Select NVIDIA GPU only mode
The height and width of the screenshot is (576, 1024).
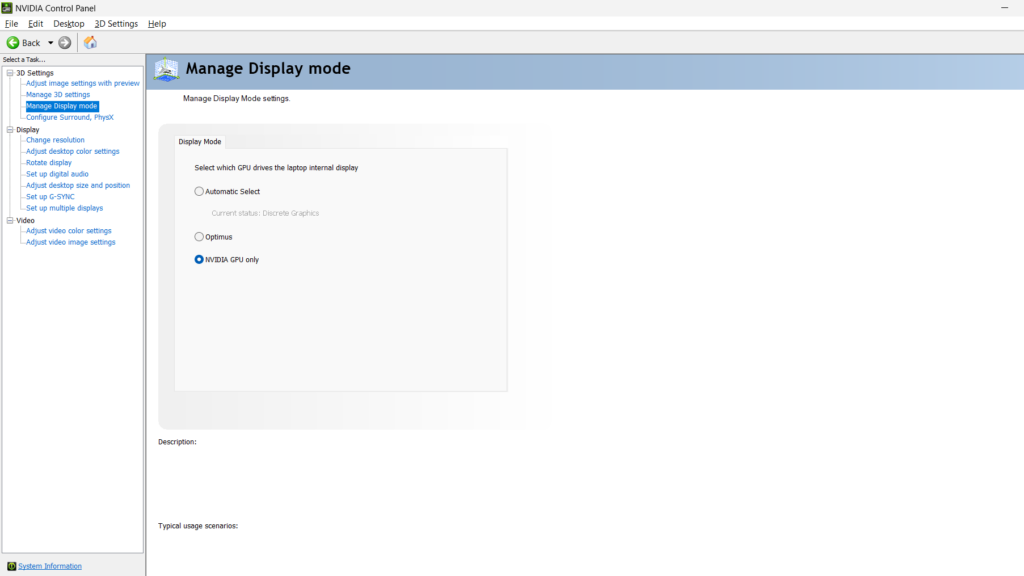198,260
